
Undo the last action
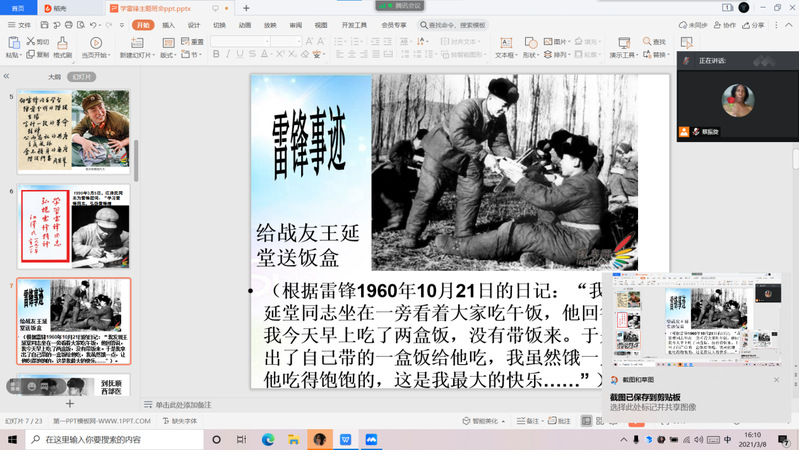(x=93, y=25)
